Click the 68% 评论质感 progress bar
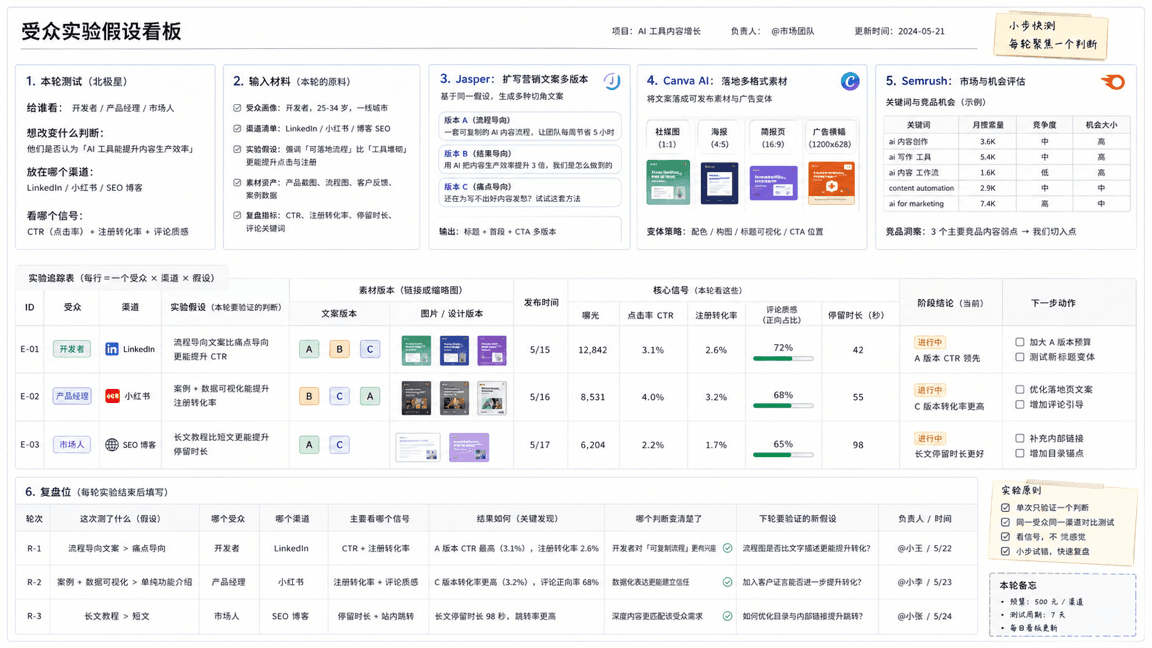Screen dimensions: 1152x648 (x=783, y=406)
